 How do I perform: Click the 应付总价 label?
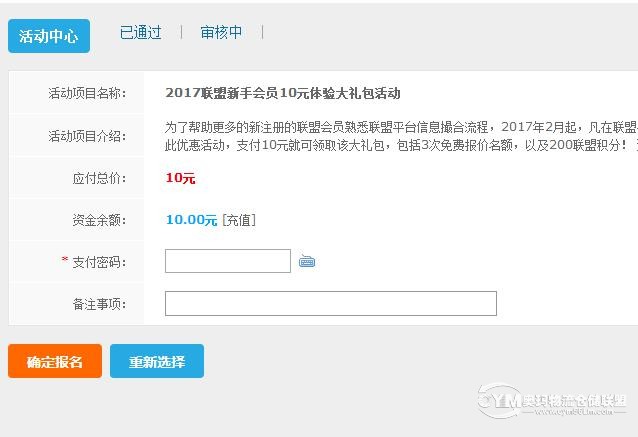tap(99, 178)
